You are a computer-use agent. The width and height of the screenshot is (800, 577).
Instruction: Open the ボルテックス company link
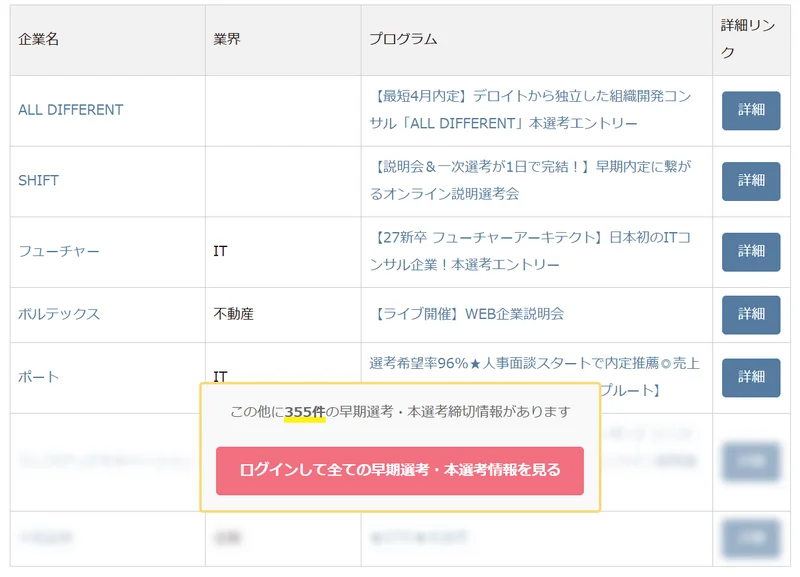click(x=59, y=314)
